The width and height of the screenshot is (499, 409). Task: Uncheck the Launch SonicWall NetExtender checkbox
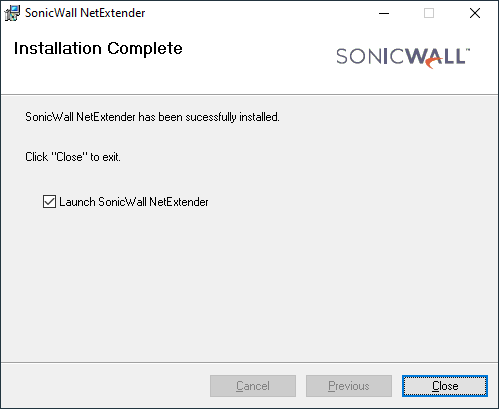pyautogui.click(x=49, y=202)
